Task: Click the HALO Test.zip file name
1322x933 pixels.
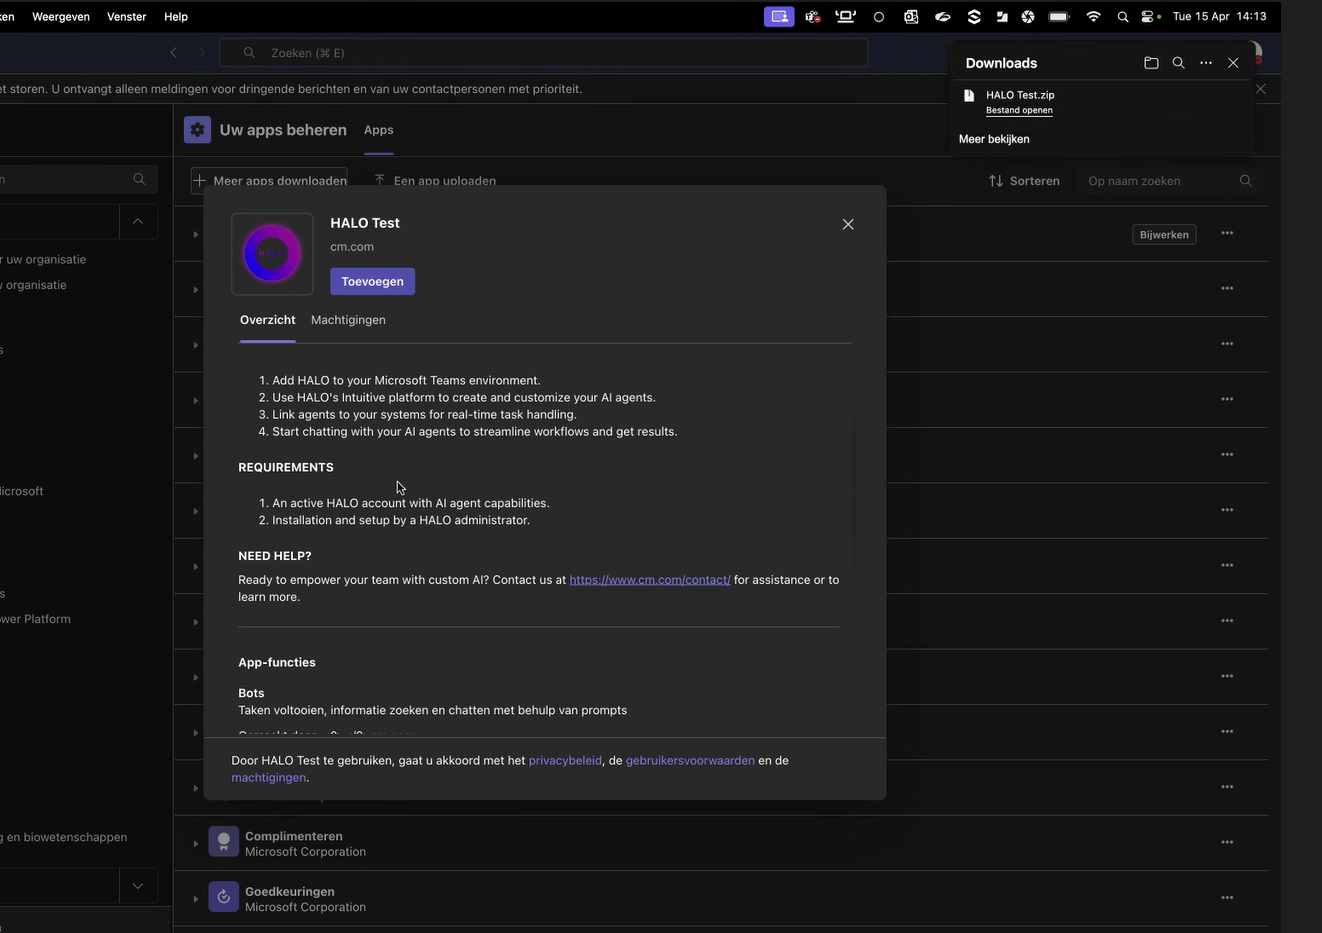Action: tap(1020, 95)
